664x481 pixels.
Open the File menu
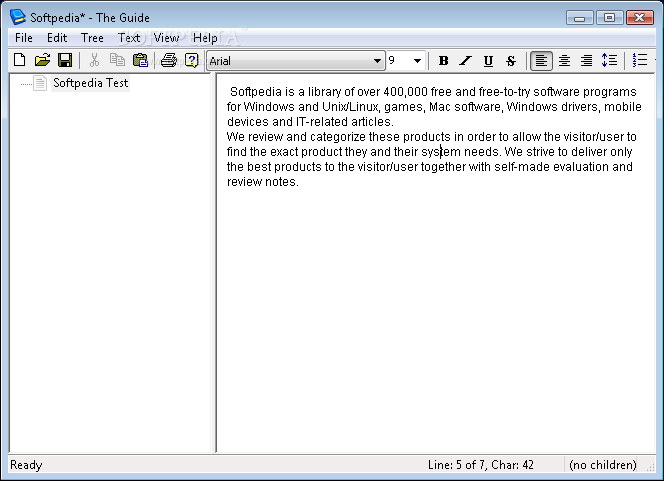(x=24, y=38)
